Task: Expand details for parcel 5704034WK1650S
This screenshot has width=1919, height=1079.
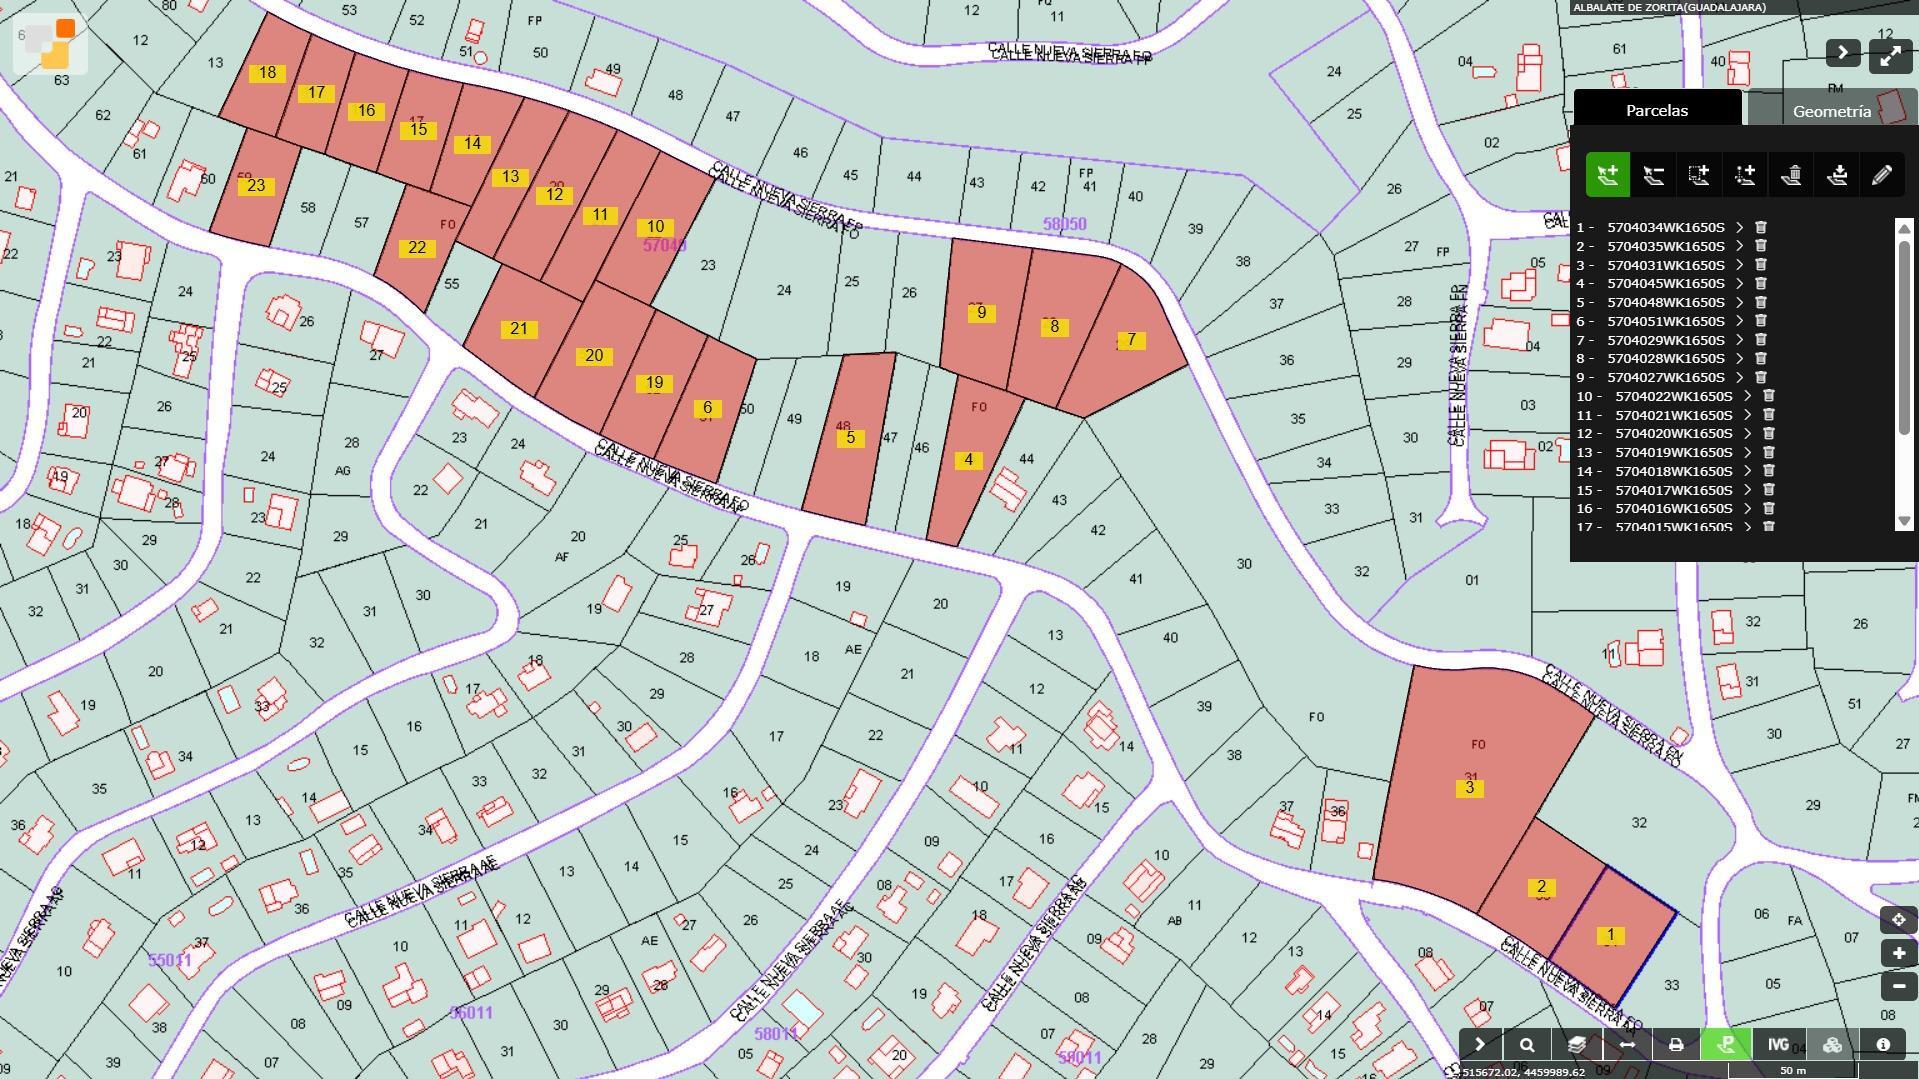Action: click(x=1740, y=228)
